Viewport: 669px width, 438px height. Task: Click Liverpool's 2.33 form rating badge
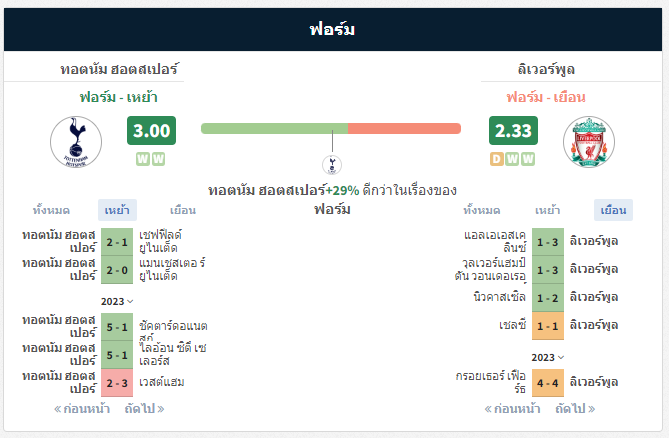[x=513, y=131]
